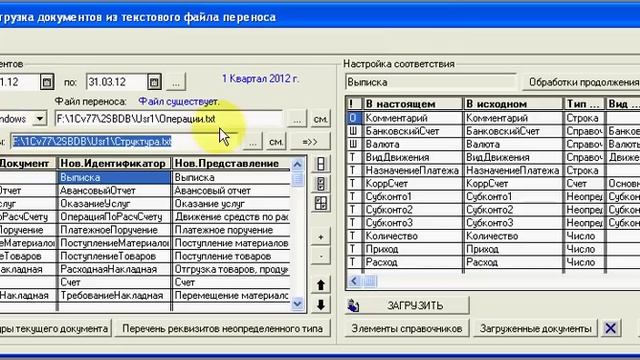Select Расход in В исходном column
Image resolution: width=640 pixels, height=360 pixels.
513,262
